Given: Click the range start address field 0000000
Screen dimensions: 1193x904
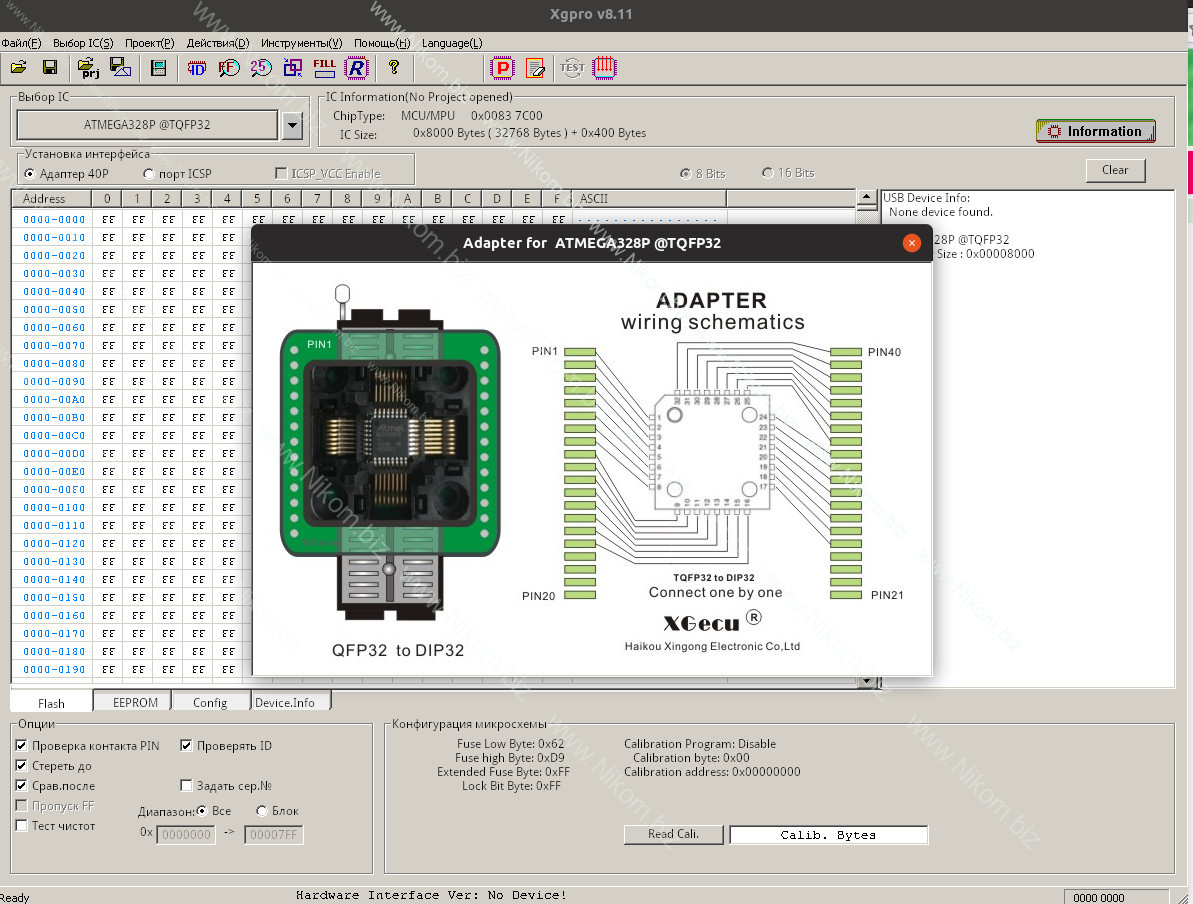Looking at the screenshot, I should pyautogui.click(x=186, y=835).
